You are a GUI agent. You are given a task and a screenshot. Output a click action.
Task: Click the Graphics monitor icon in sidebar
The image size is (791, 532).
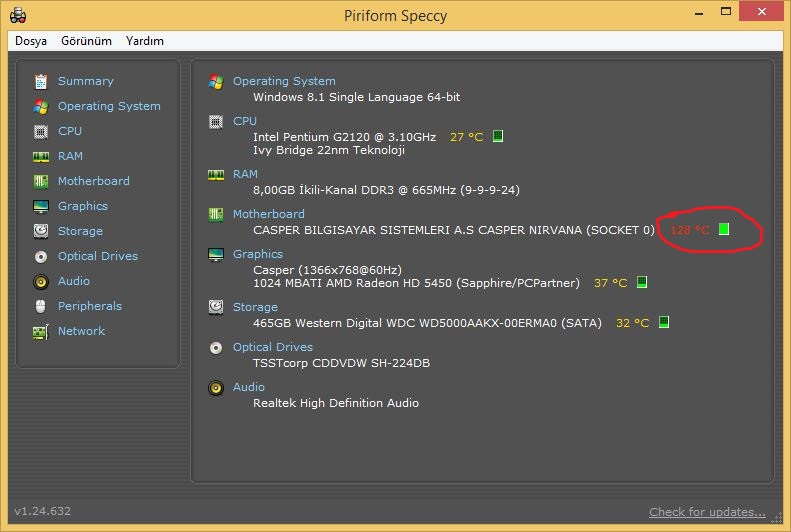coord(40,206)
